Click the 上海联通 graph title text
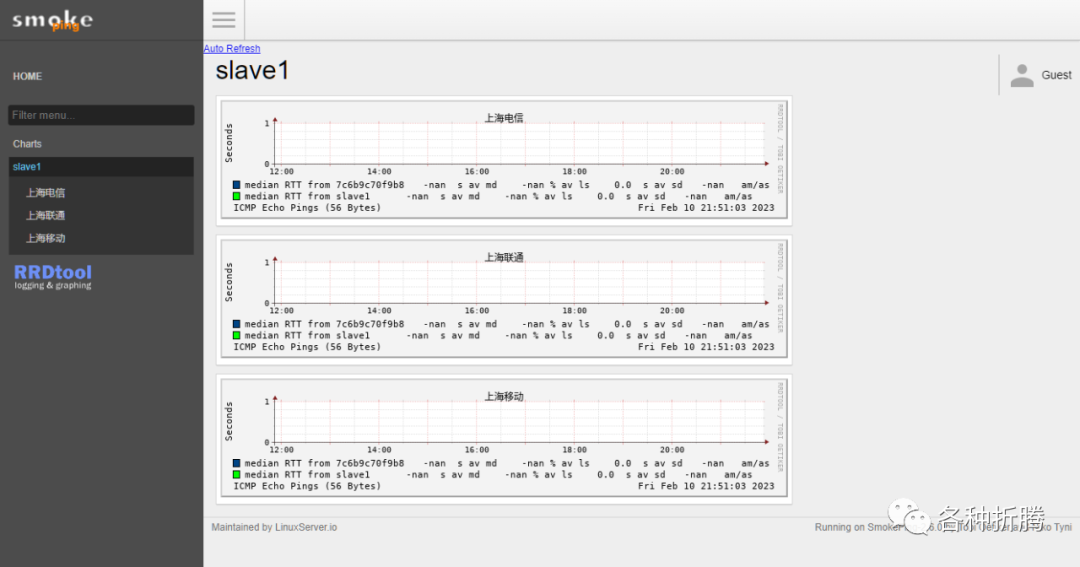1080x567 pixels. point(504,258)
